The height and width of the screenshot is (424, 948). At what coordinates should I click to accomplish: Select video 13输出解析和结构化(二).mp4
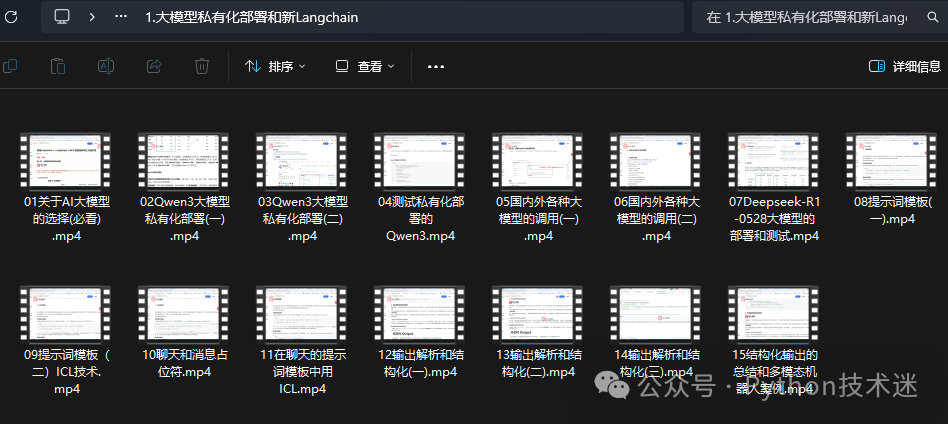coord(539,333)
